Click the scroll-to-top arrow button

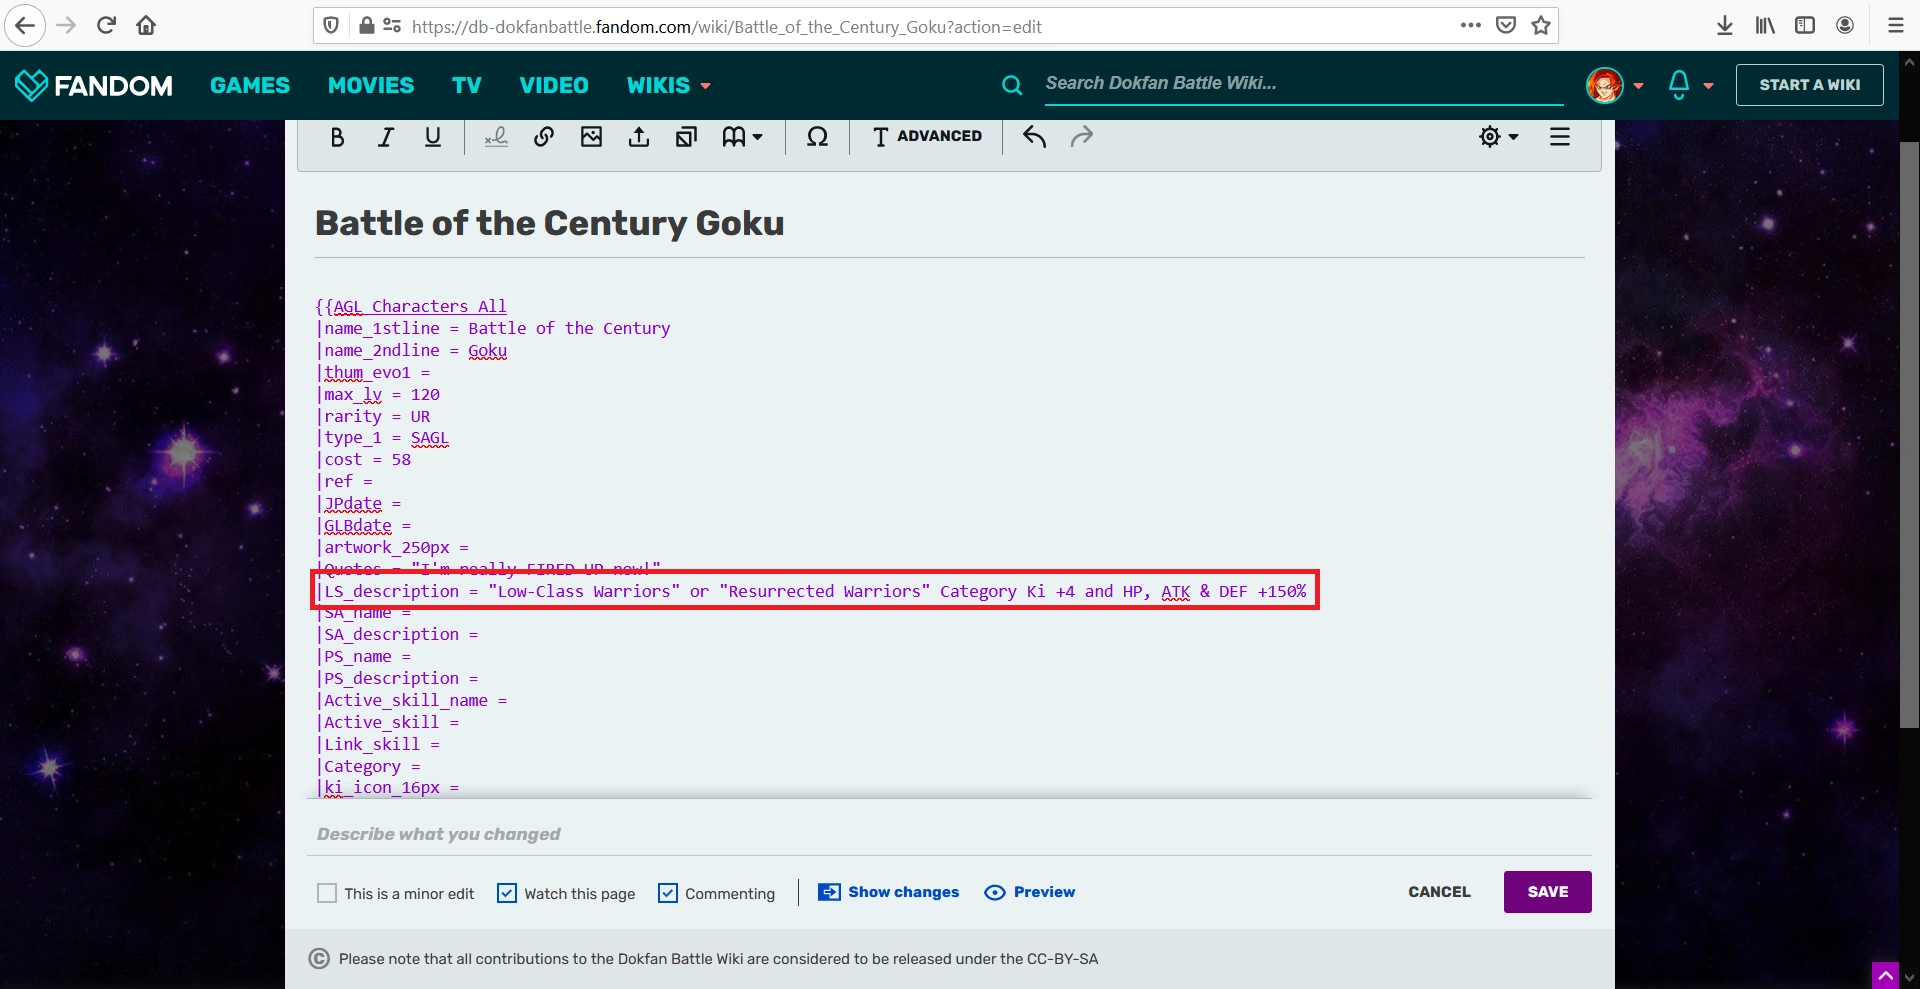click(1885, 975)
